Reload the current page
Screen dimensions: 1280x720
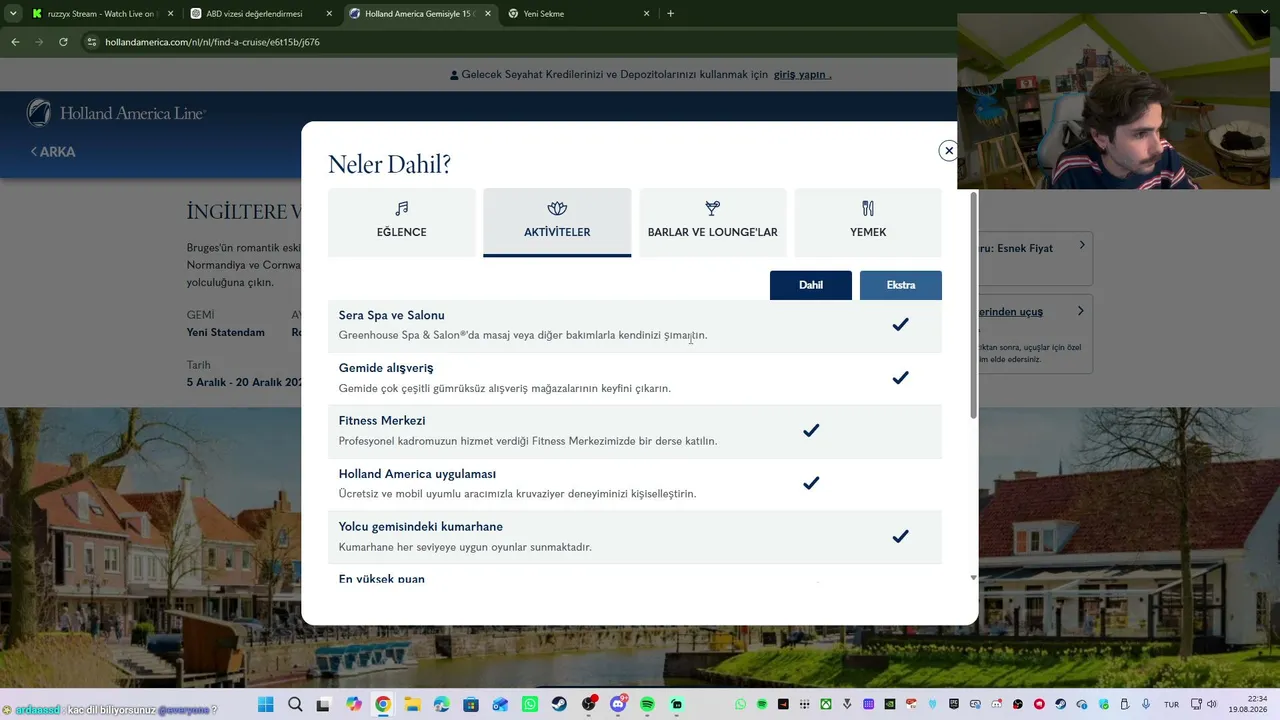(63, 42)
